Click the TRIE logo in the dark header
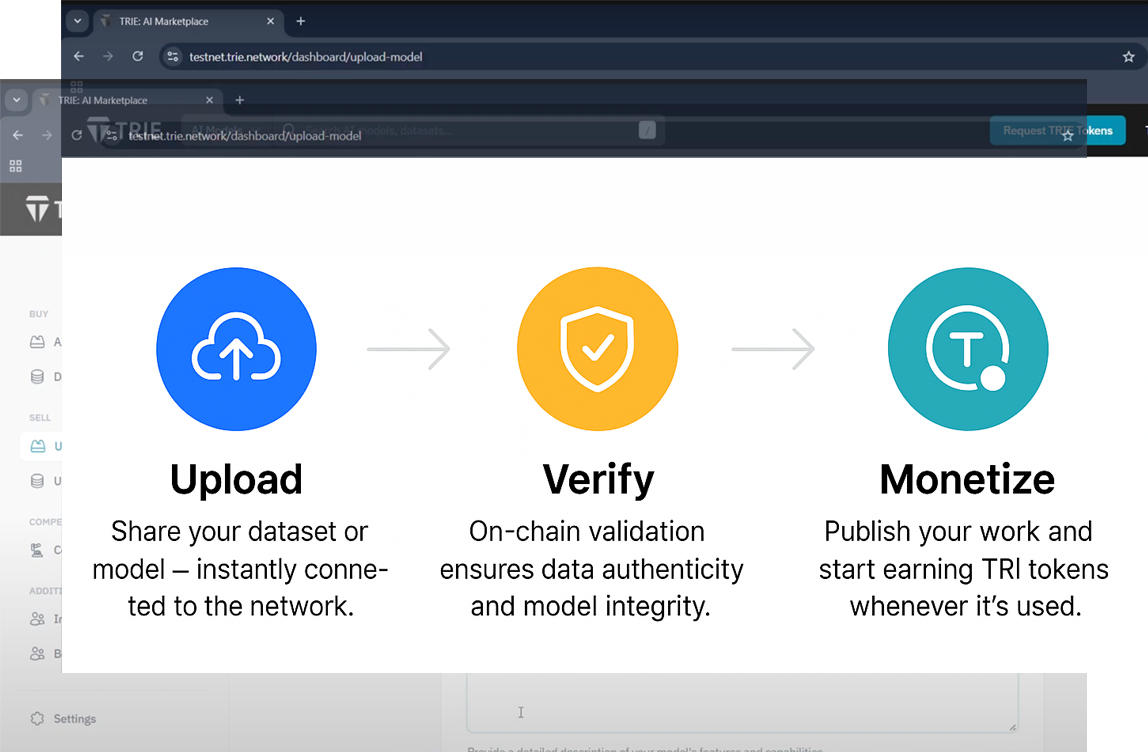This screenshot has width=1148, height=752. 40,210
